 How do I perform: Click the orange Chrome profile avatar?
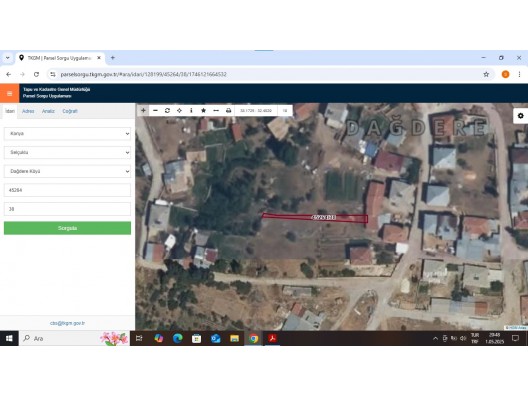[505, 74]
